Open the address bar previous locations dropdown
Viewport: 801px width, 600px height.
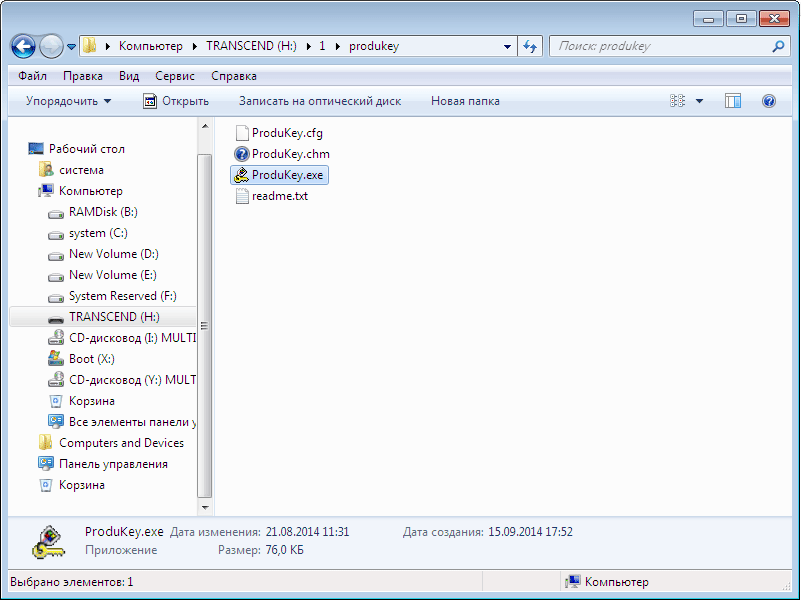point(507,46)
